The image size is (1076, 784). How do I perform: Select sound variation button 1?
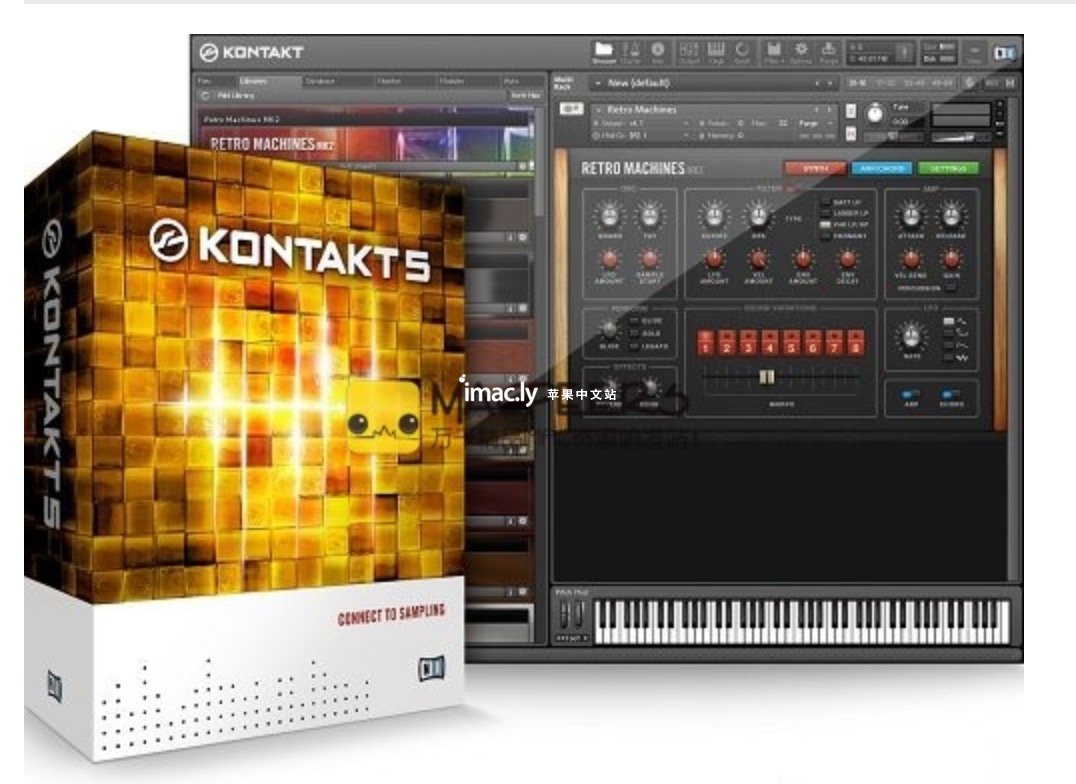pyautogui.click(x=705, y=342)
